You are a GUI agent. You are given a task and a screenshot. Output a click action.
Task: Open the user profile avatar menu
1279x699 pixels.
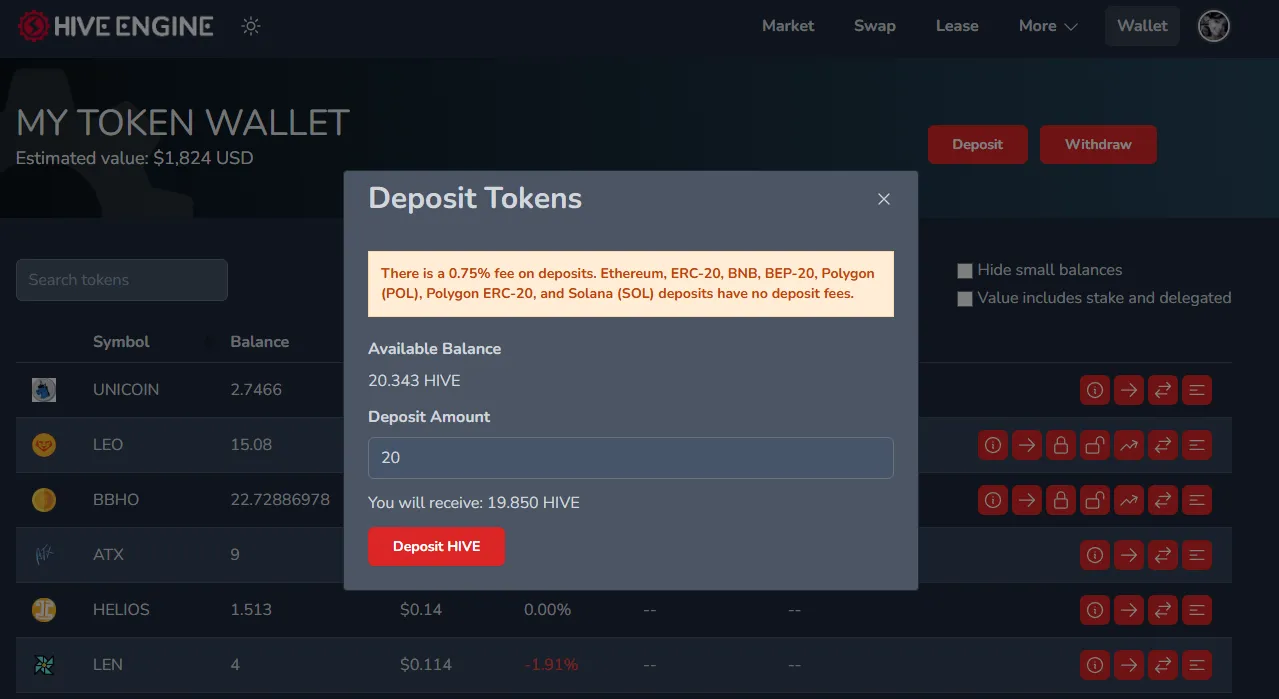1213,26
